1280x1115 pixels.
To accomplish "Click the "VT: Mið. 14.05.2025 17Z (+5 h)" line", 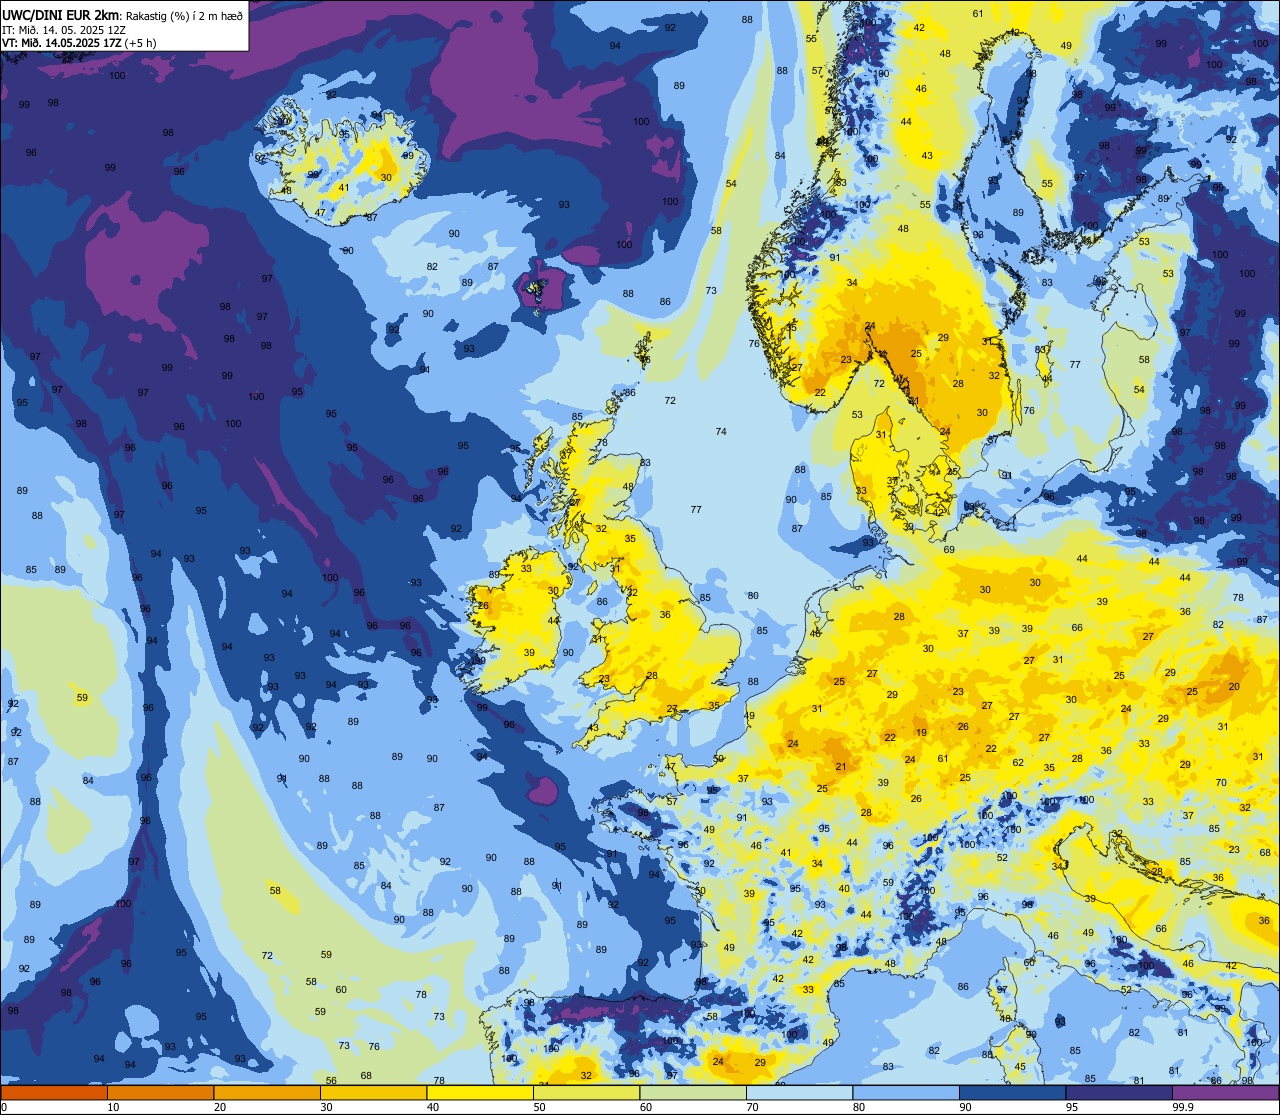I will 79,43.
